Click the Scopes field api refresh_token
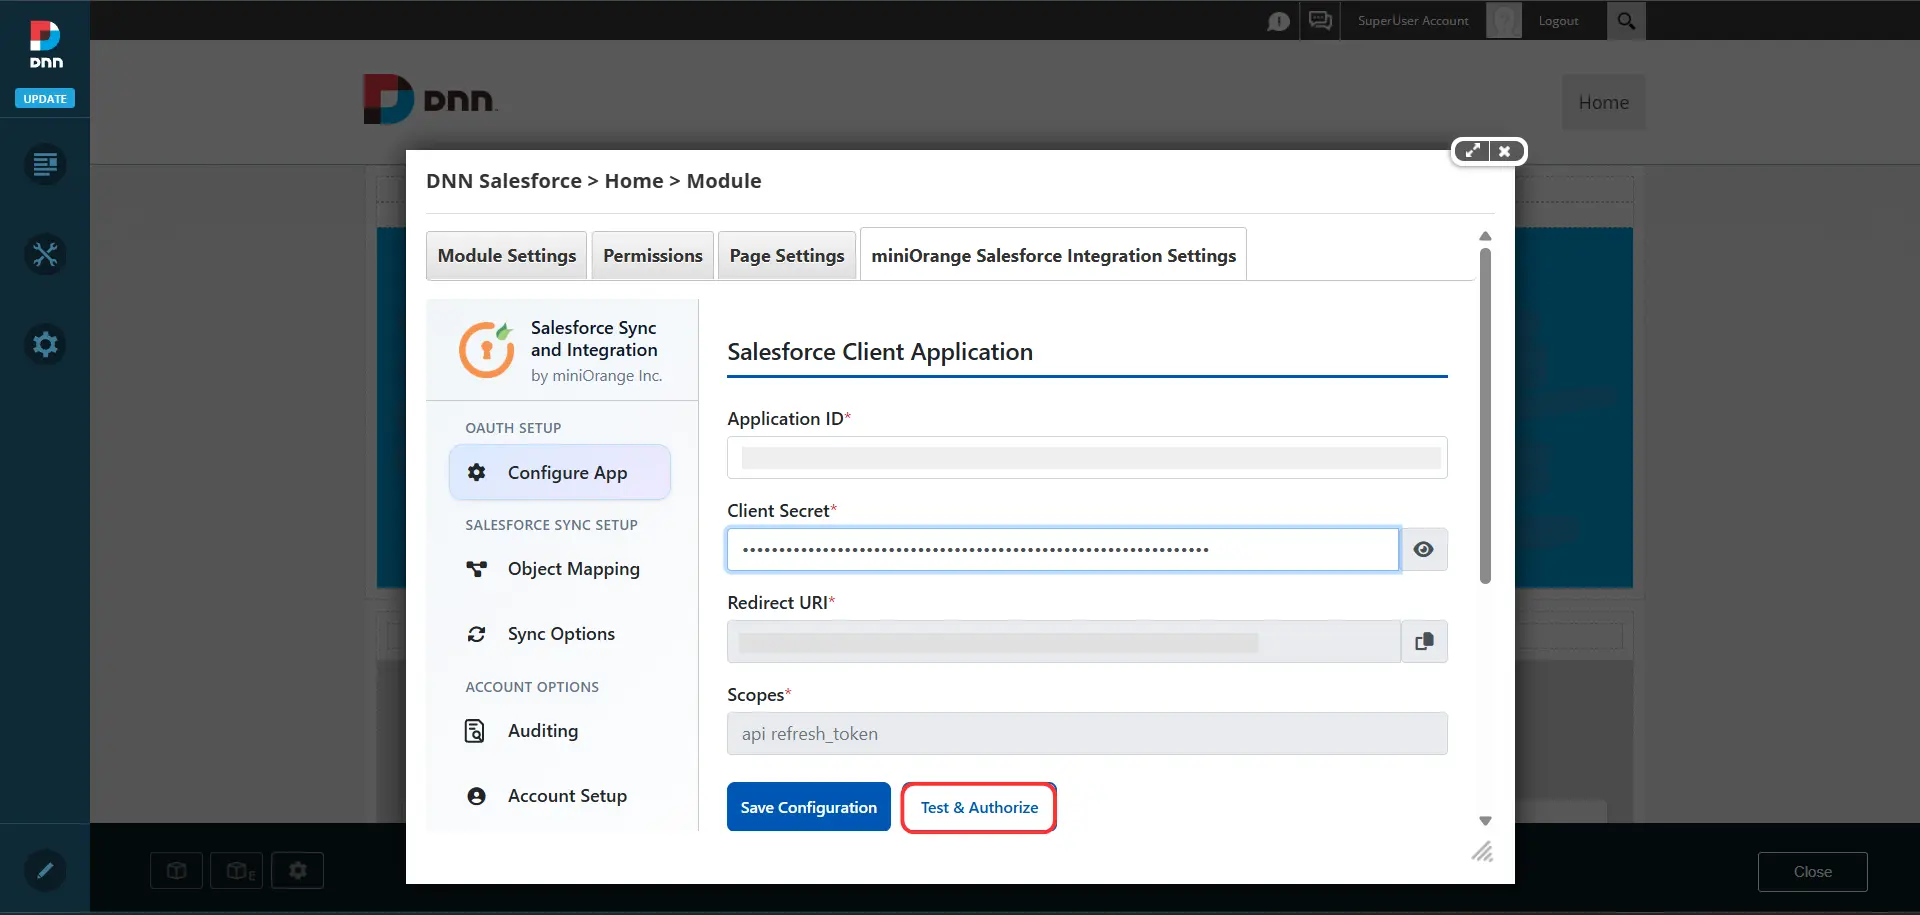This screenshot has height=915, width=1920. pos(1087,733)
